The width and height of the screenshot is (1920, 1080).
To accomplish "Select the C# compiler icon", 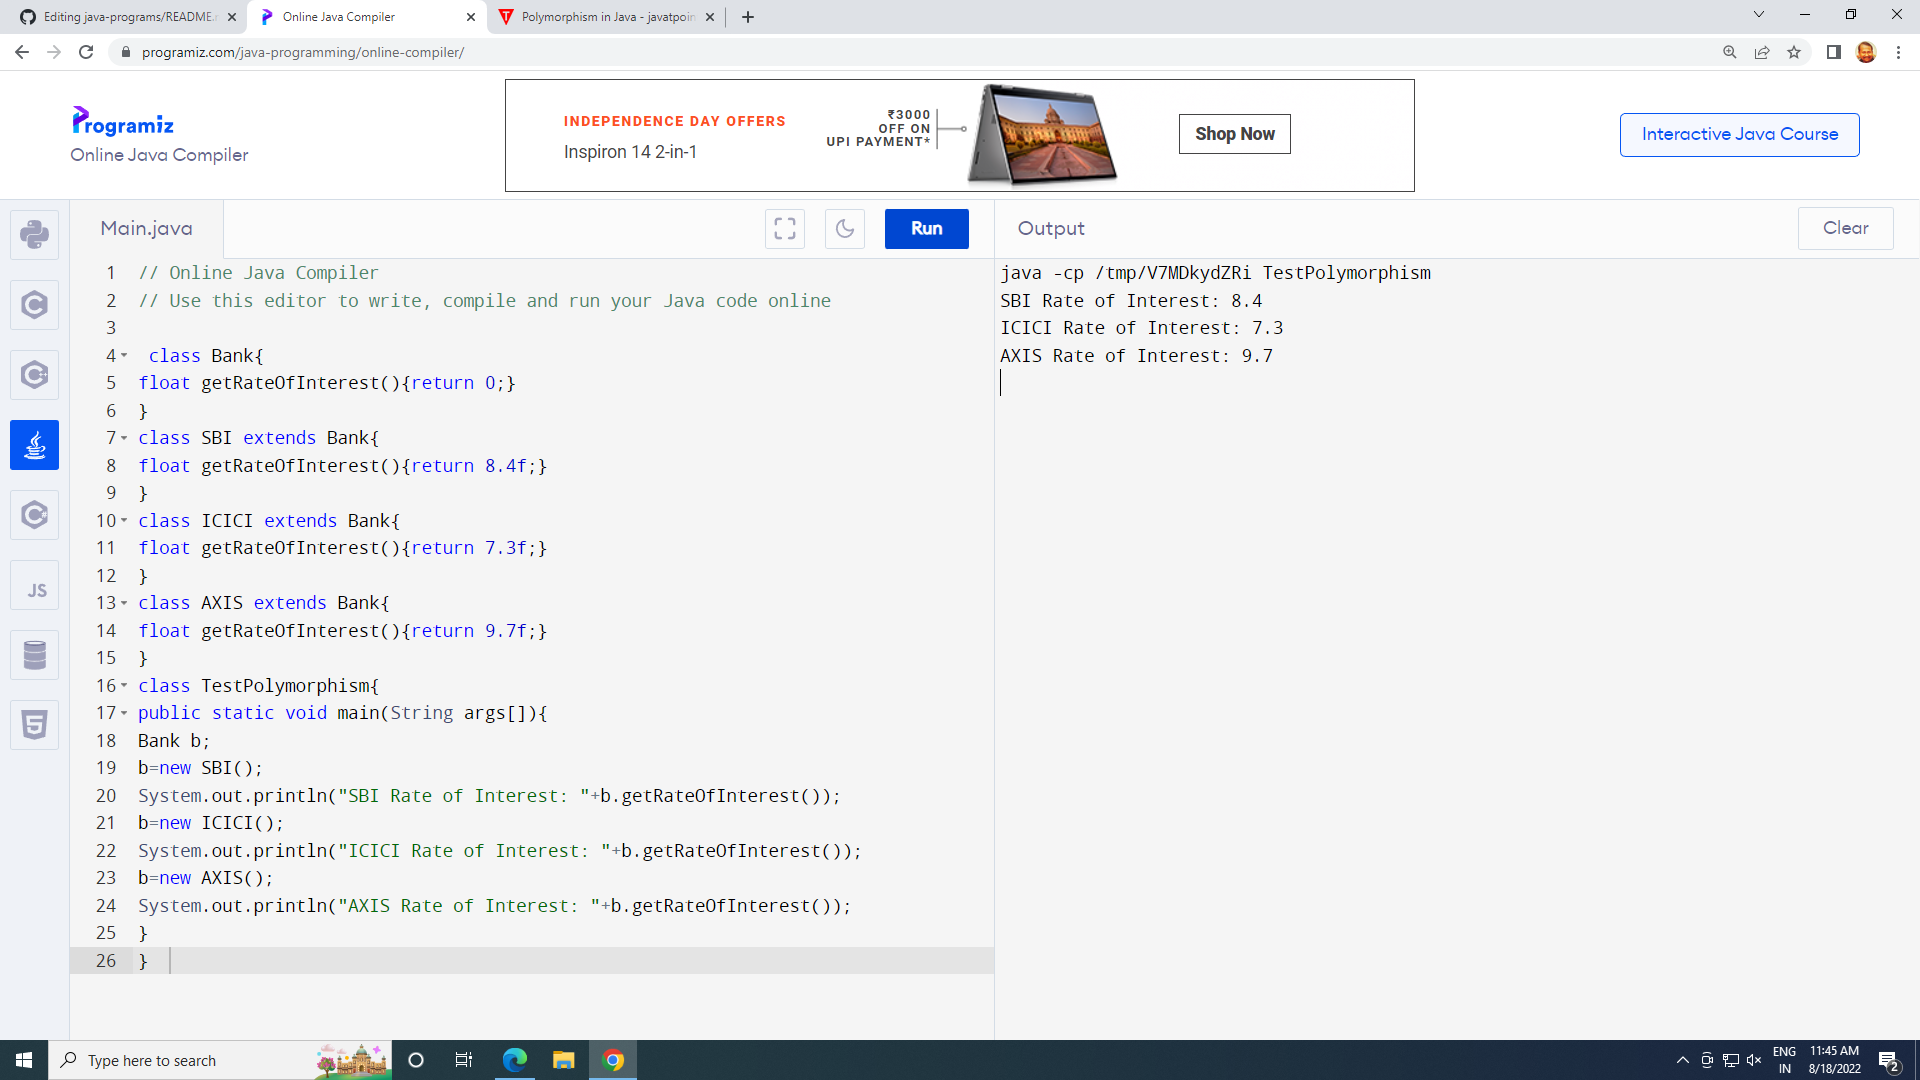I will click(x=34, y=515).
